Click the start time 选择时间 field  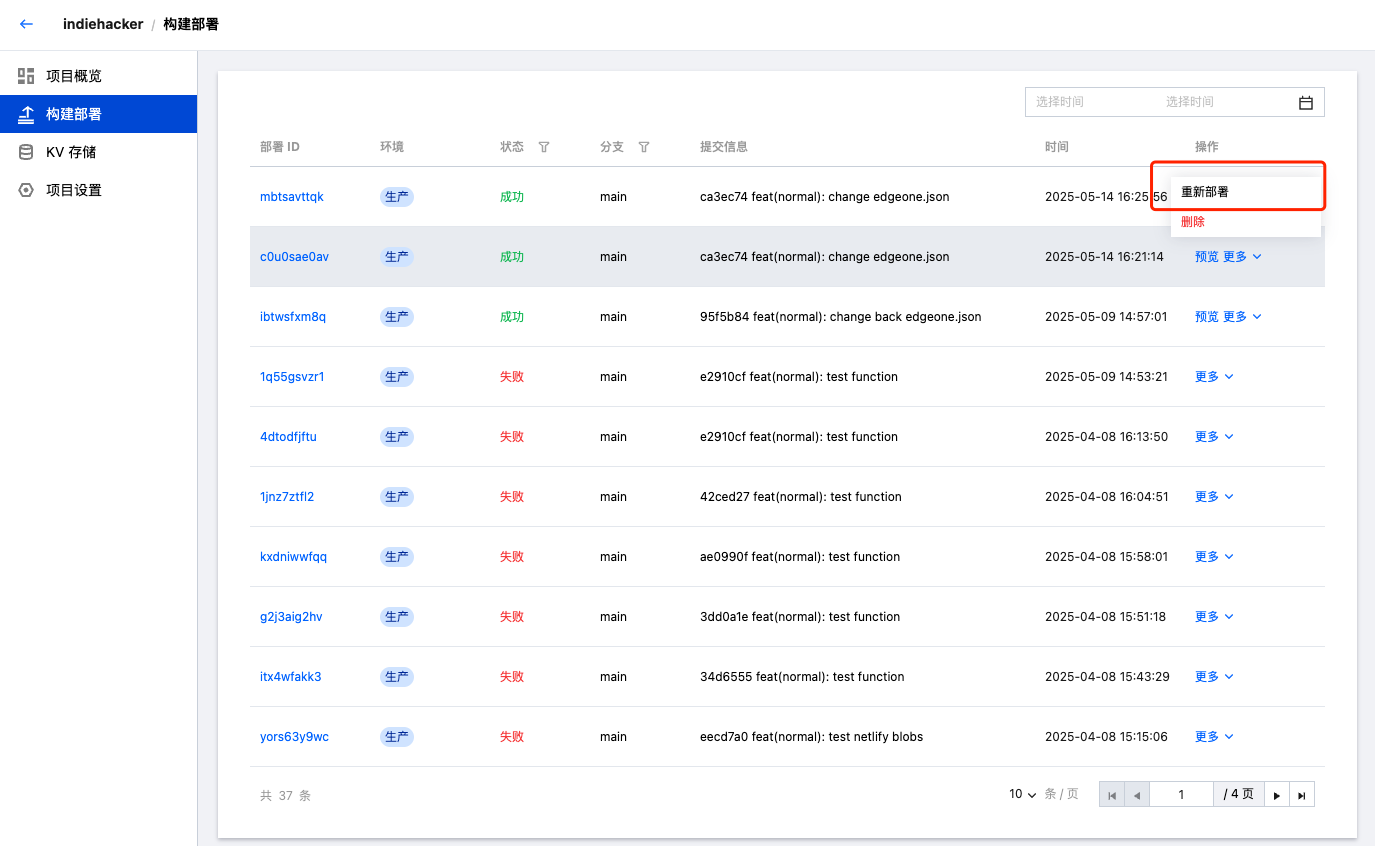tap(1060, 102)
